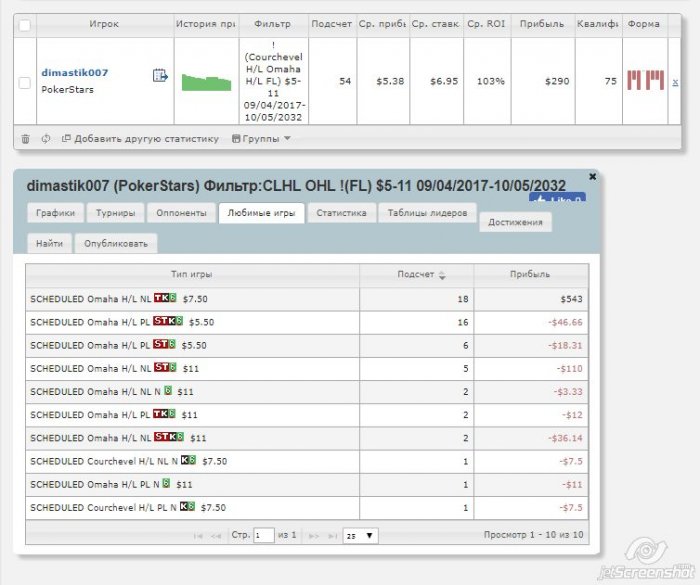Image resolution: width=700 pixels, height=585 pixels.
Task: Open the dimastik007 player link
Action: 75,72
